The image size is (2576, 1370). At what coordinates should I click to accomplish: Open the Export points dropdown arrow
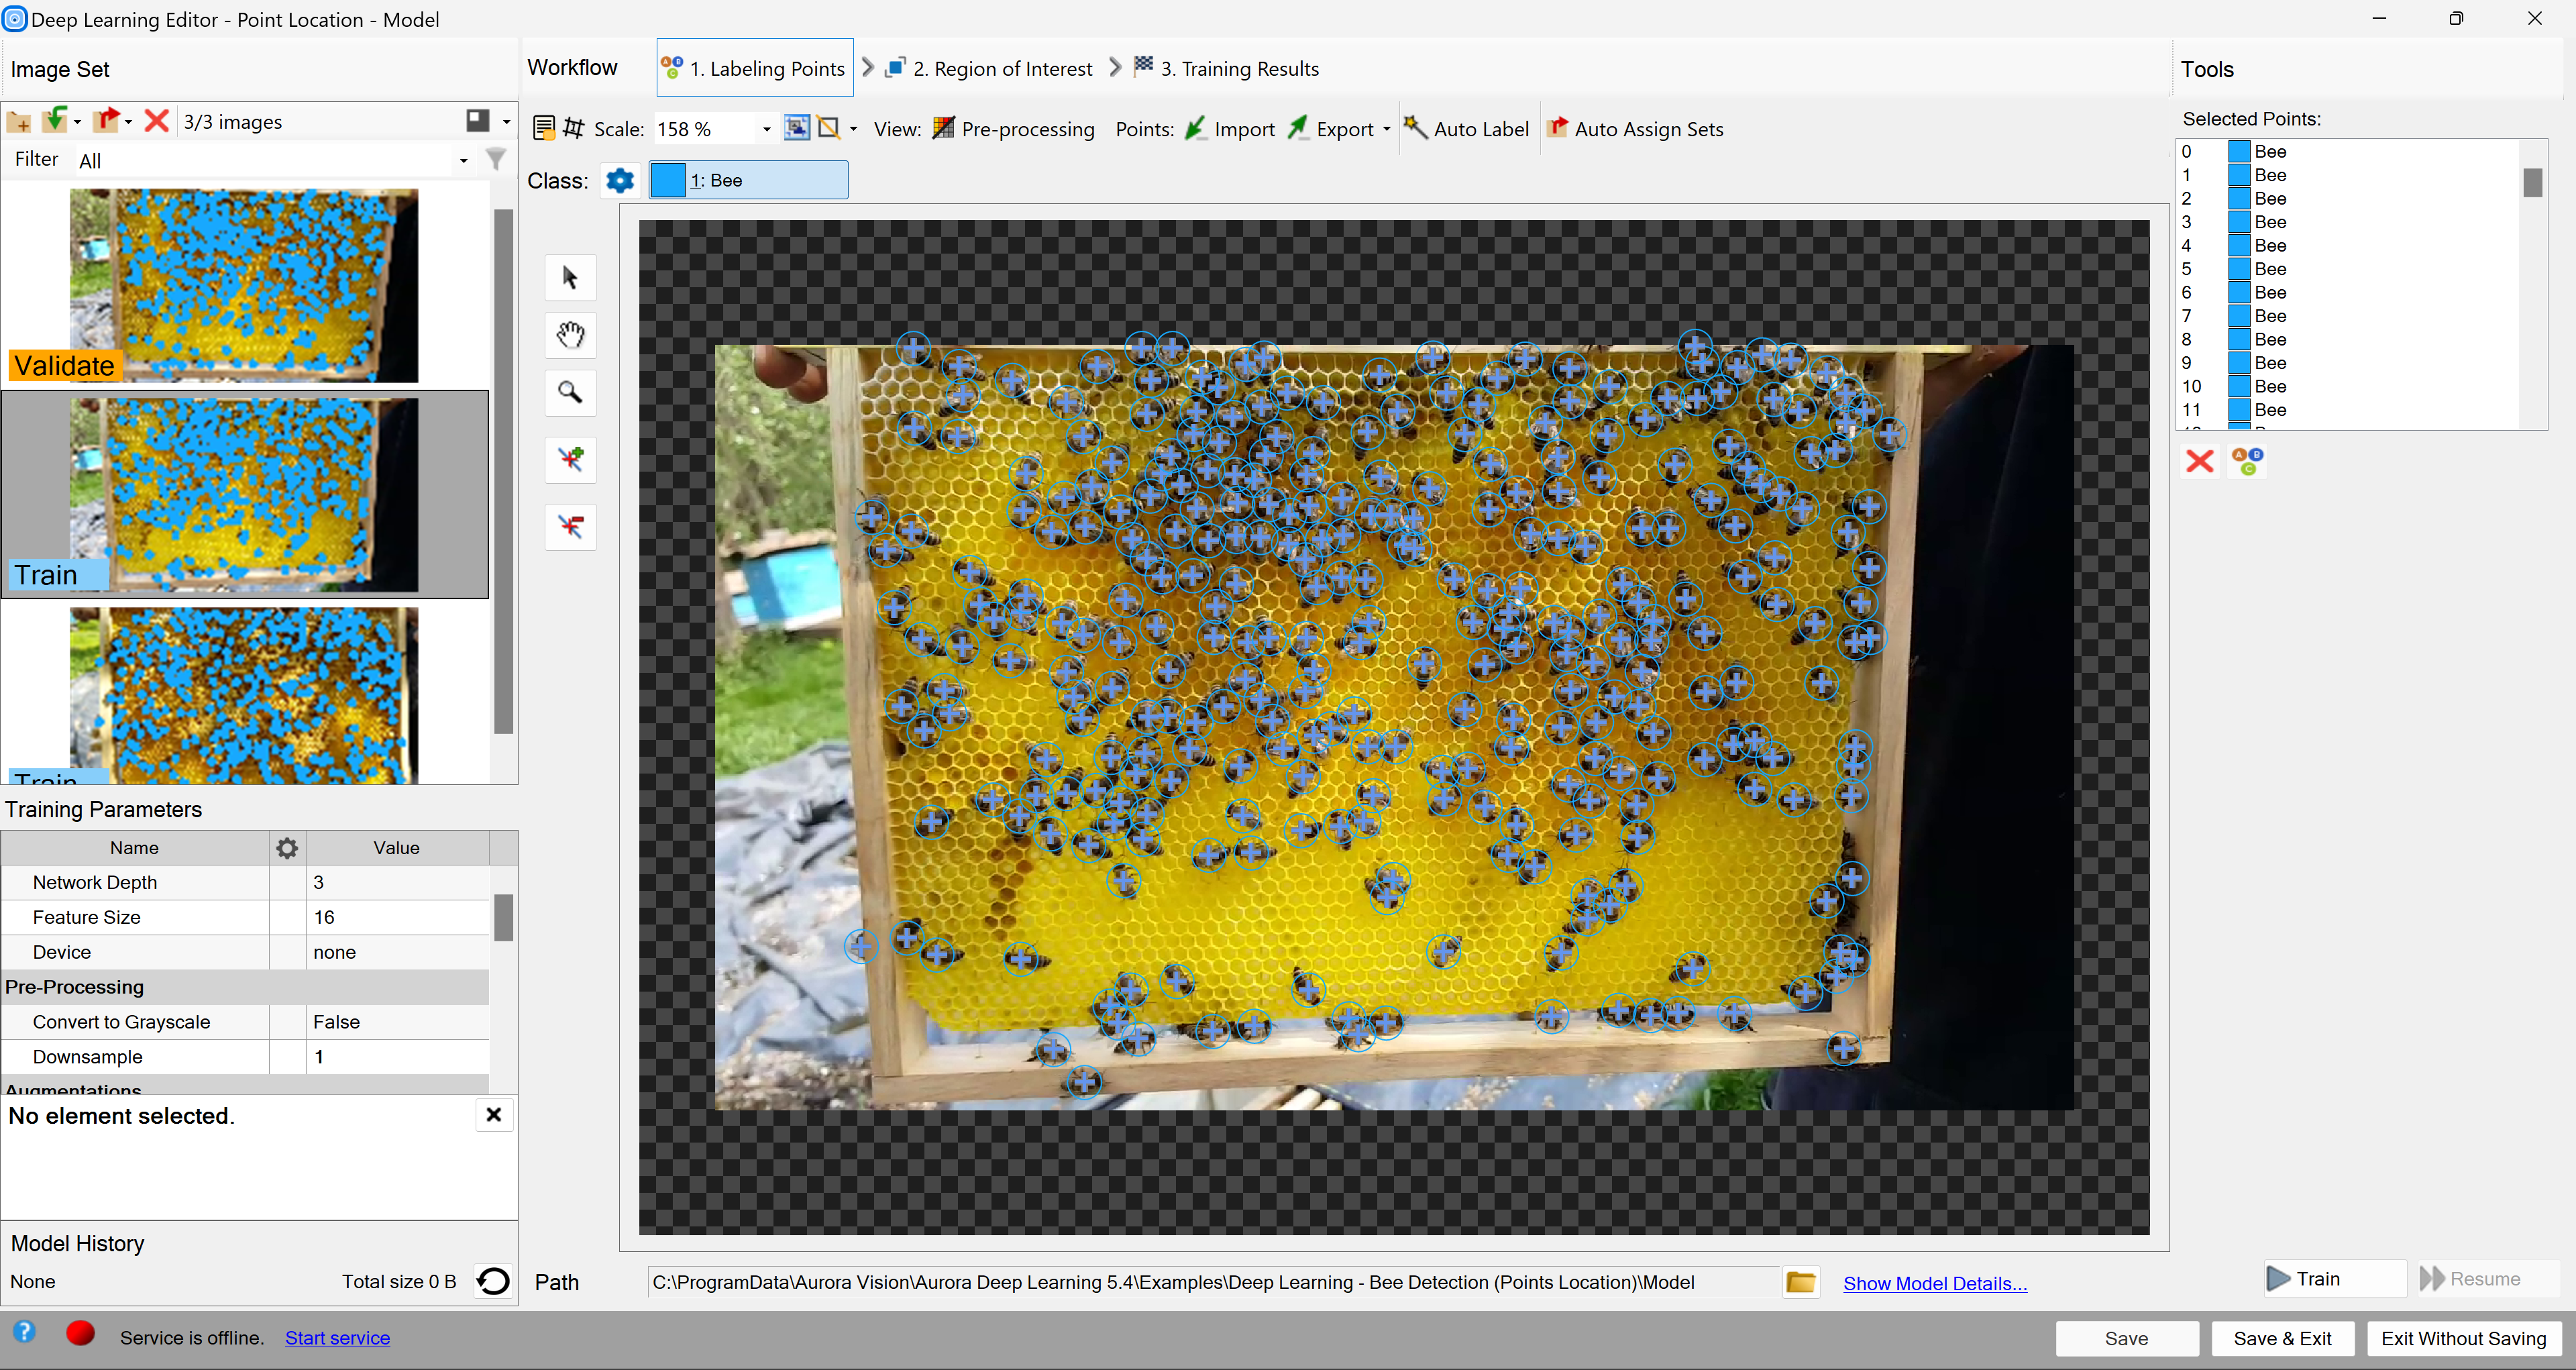tap(1386, 129)
